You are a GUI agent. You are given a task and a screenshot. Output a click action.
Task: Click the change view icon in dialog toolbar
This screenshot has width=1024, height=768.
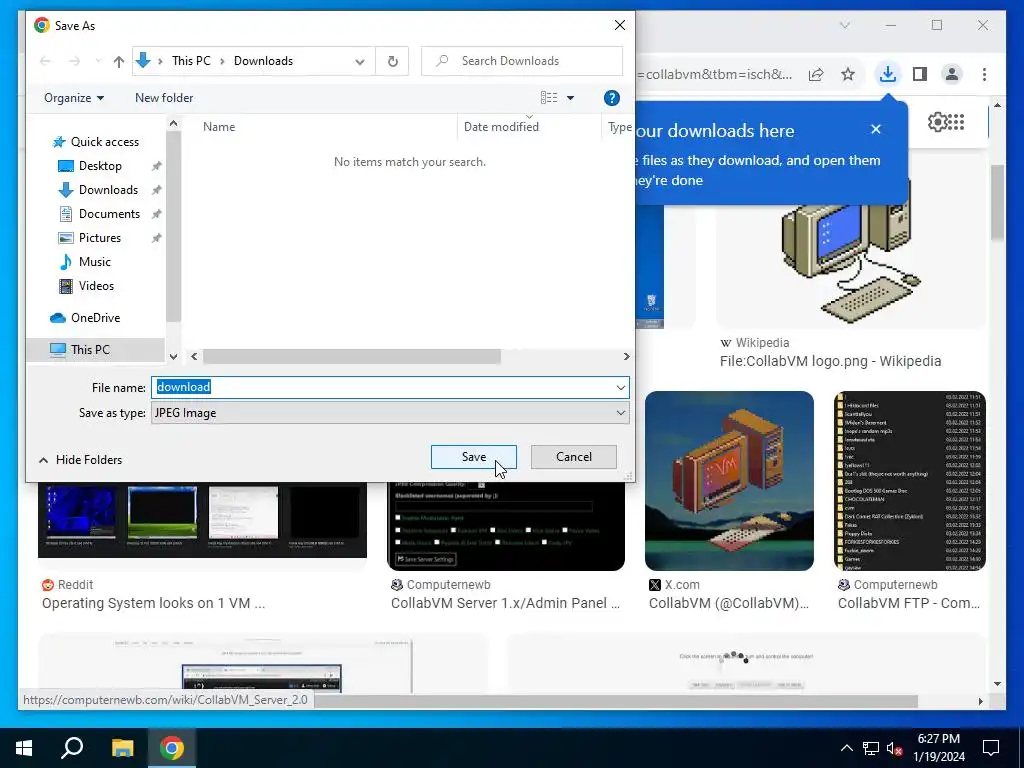[549, 98]
